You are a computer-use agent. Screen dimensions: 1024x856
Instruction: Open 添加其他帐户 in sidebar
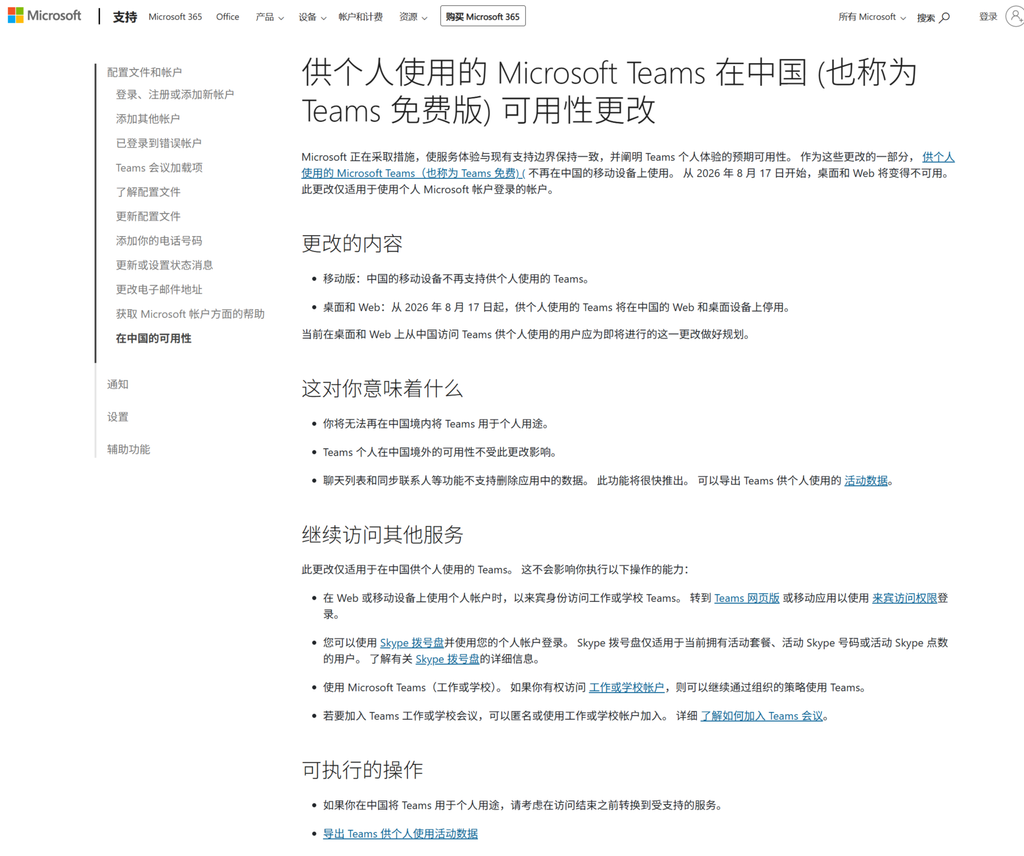(148, 119)
